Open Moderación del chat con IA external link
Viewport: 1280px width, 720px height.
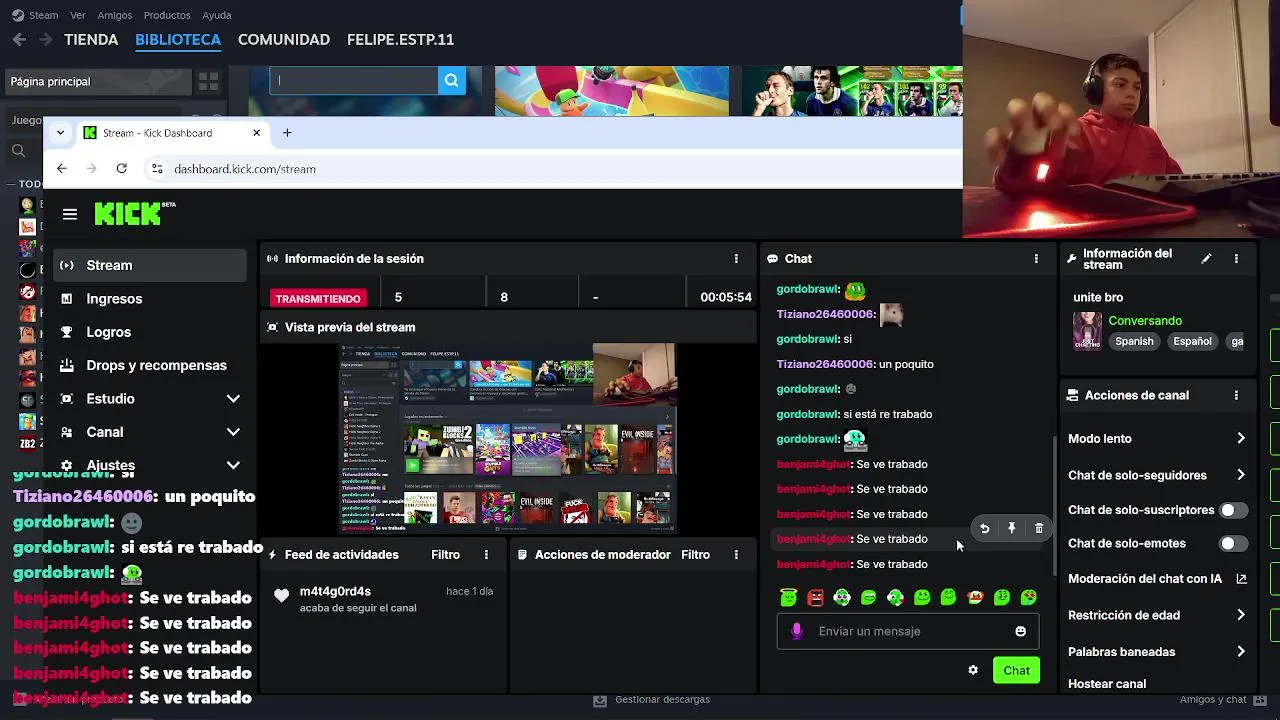click(1241, 578)
